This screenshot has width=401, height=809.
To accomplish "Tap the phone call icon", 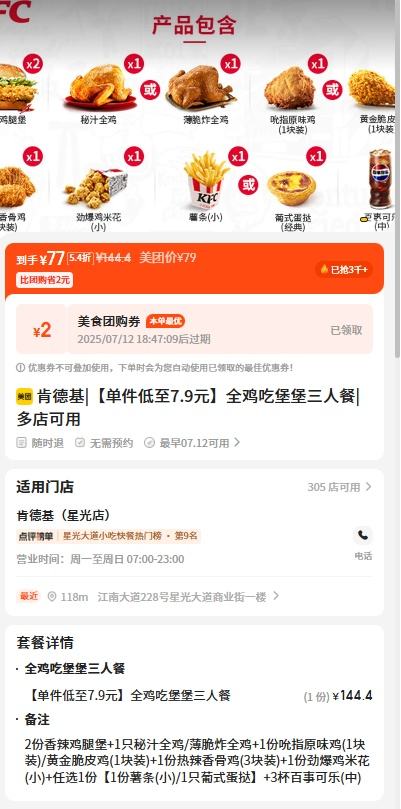I will 363,536.
